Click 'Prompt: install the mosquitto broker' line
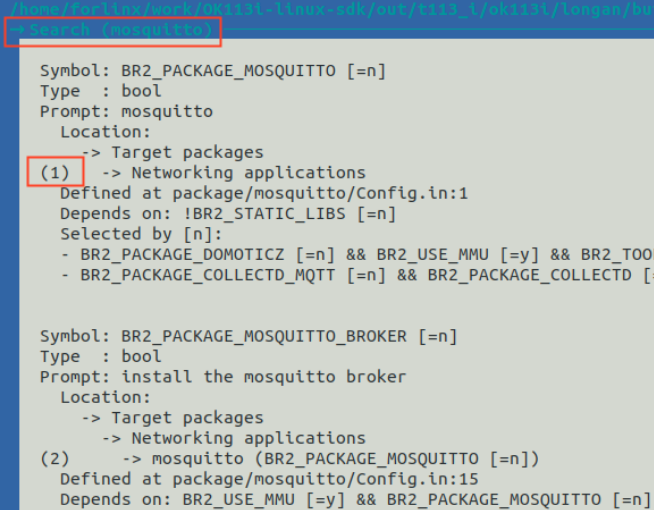The image size is (654, 510). (223, 377)
